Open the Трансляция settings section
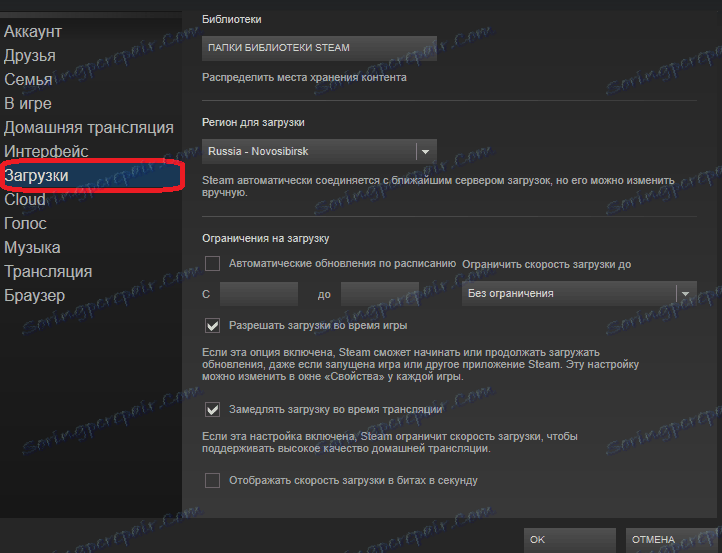 (48, 271)
